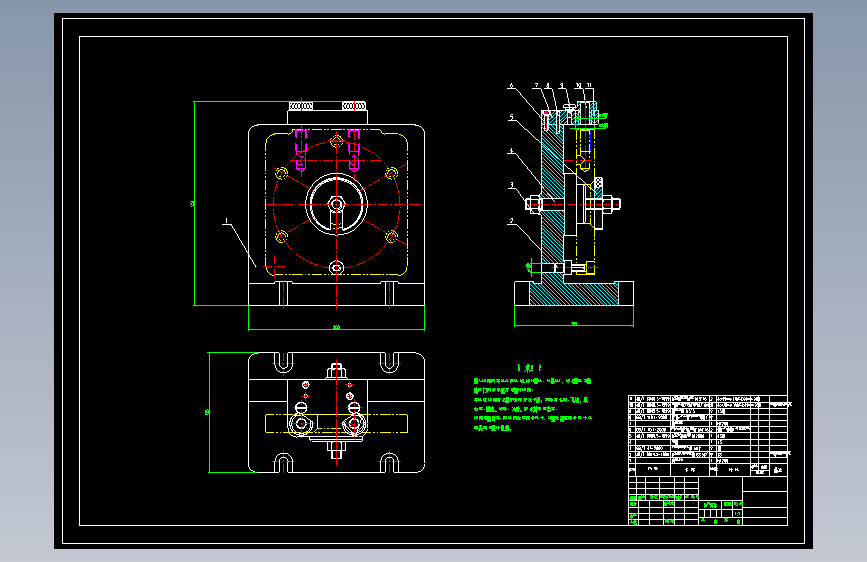The width and height of the screenshot is (867, 562).
Task: Select the green base width dimension under section view
Action: pos(574,324)
